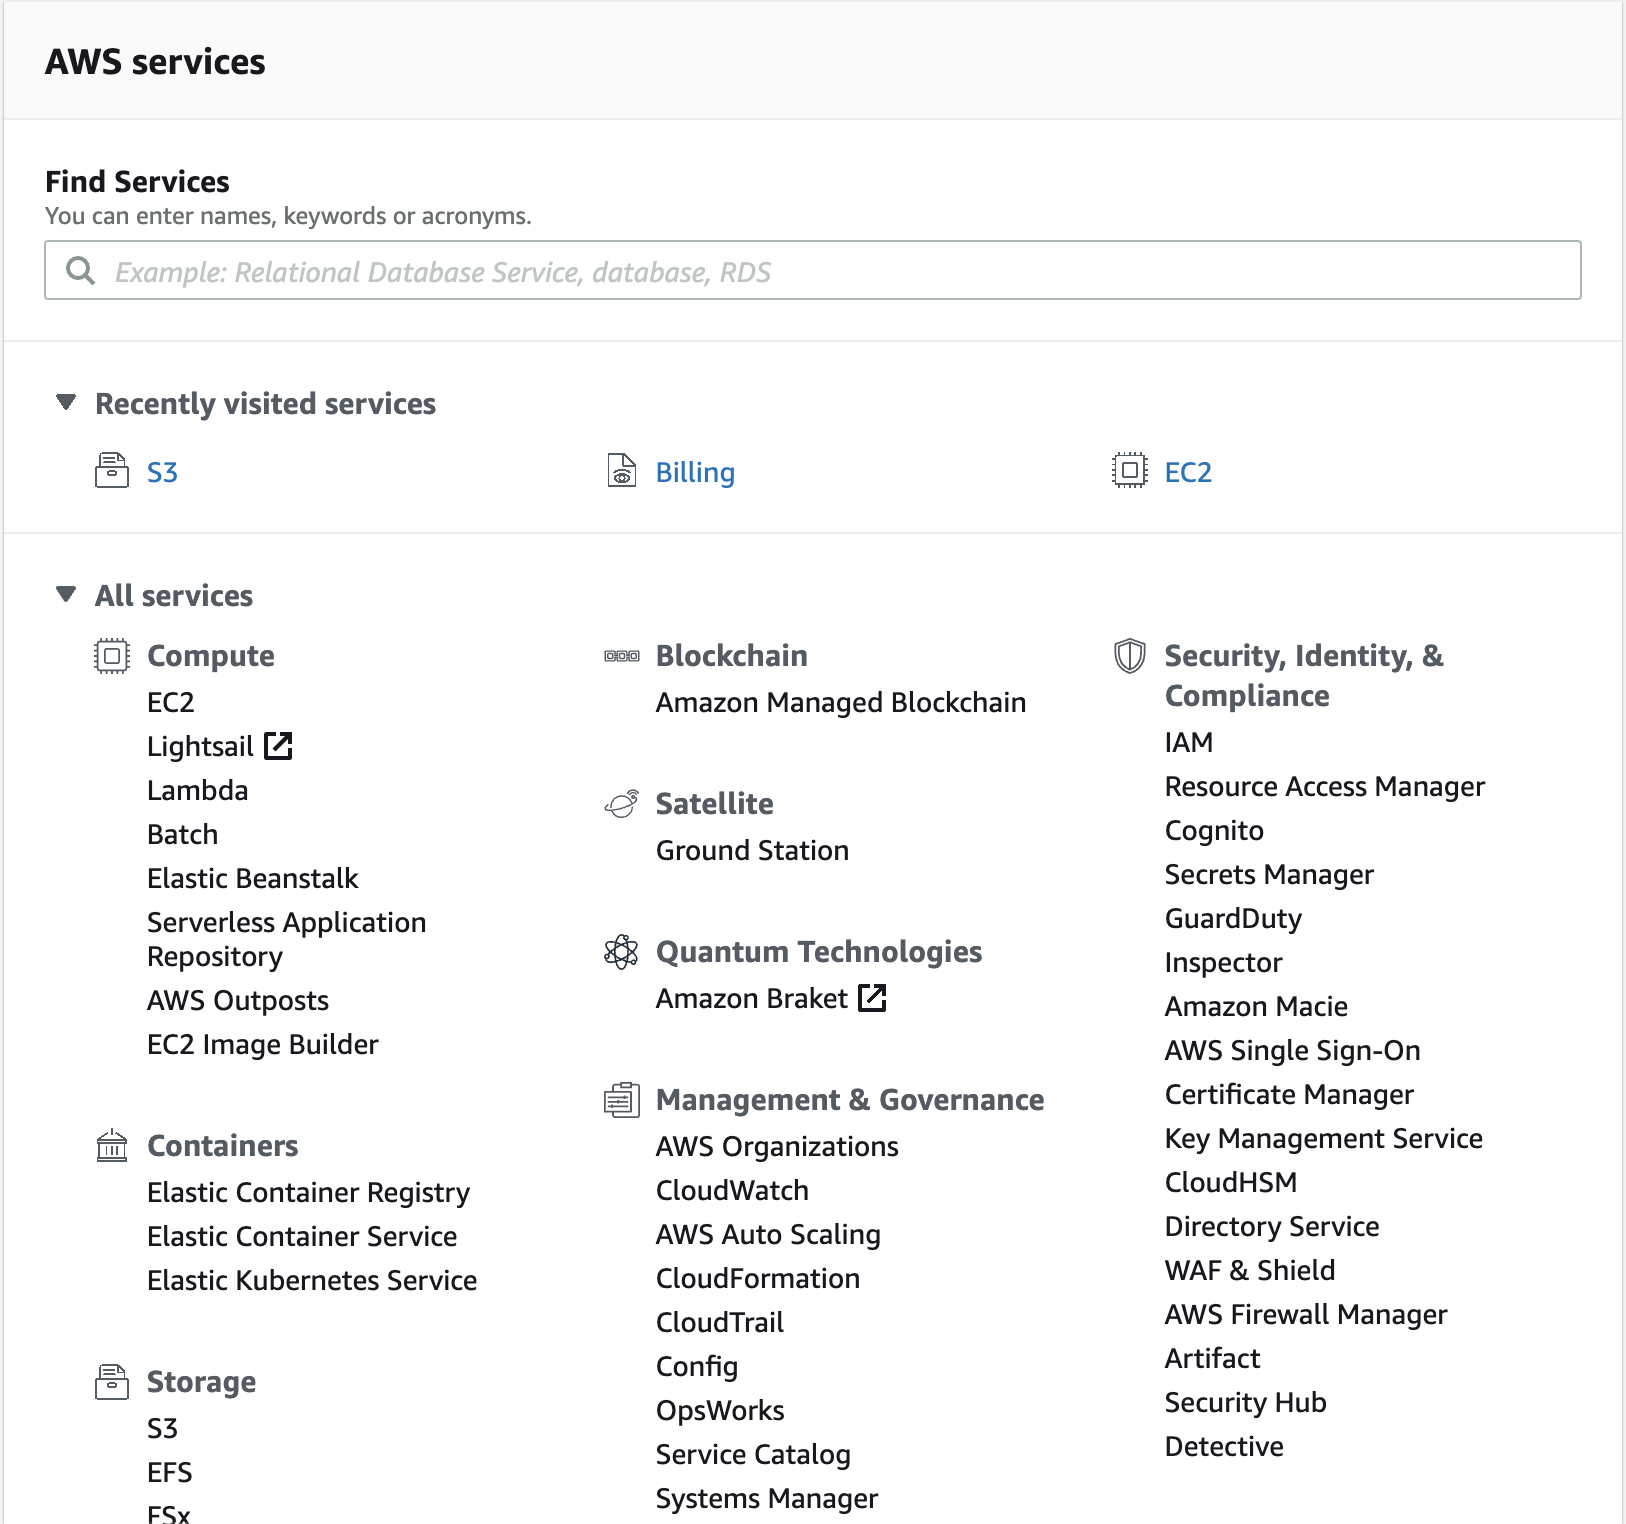
Task: Click the Containers category icon
Action: (112, 1145)
